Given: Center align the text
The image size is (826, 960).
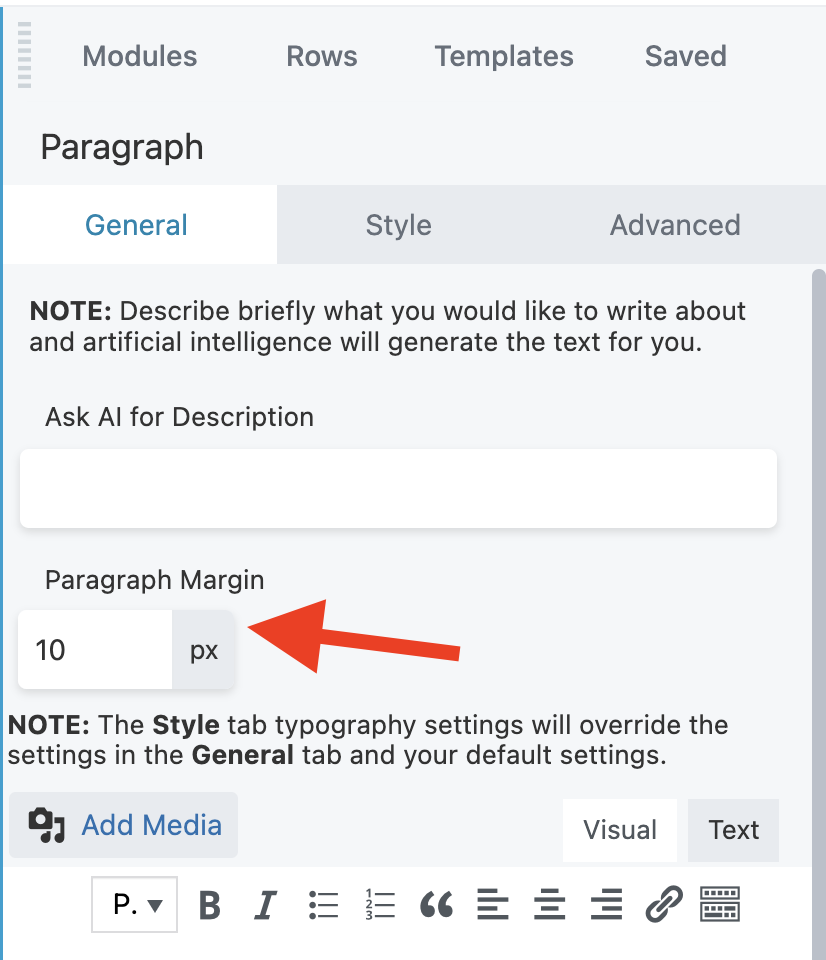Looking at the screenshot, I should click(x=549, y=905).
